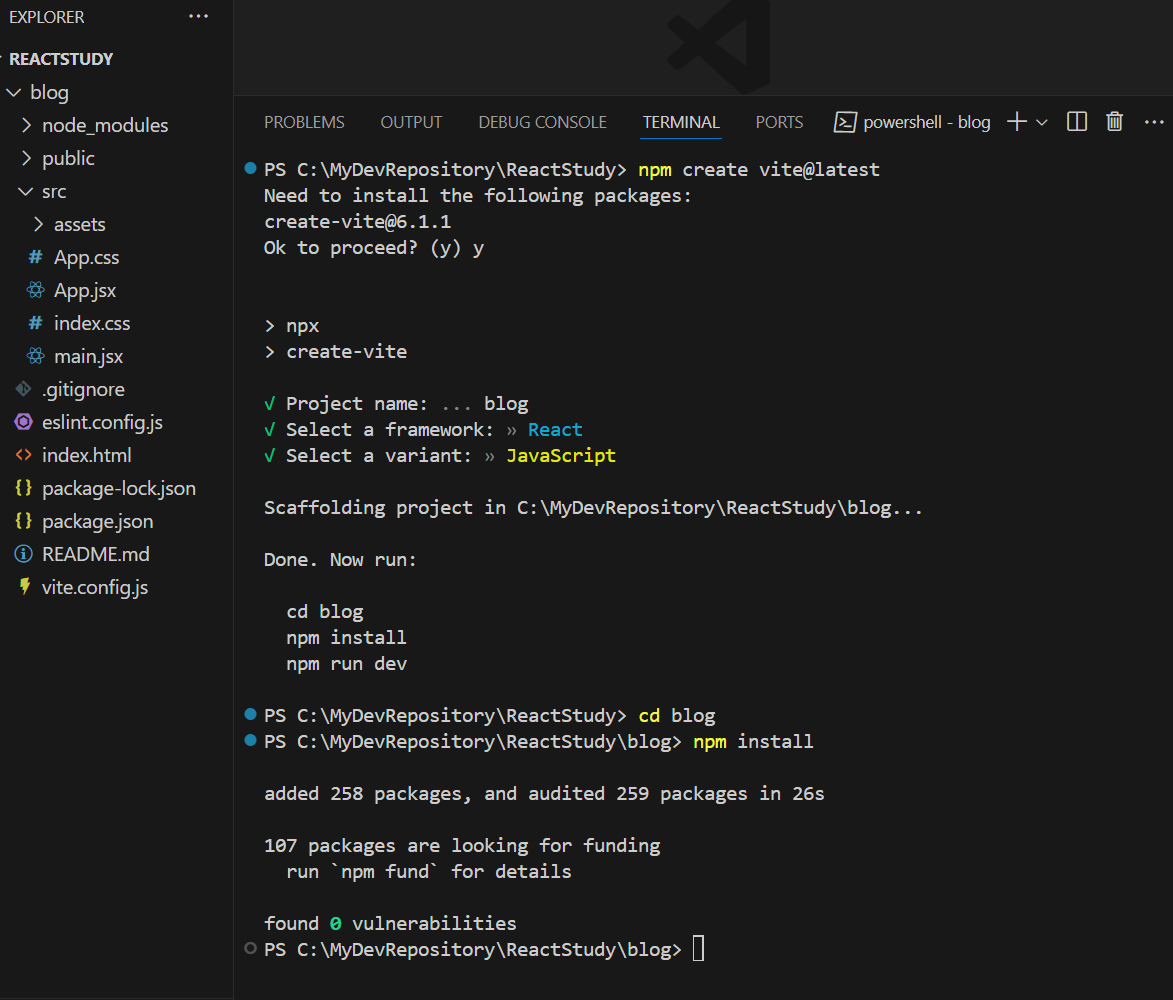1173x1000 pixels.
Task: Open terminal panel more actions menu
Action: click(1154, 122)
